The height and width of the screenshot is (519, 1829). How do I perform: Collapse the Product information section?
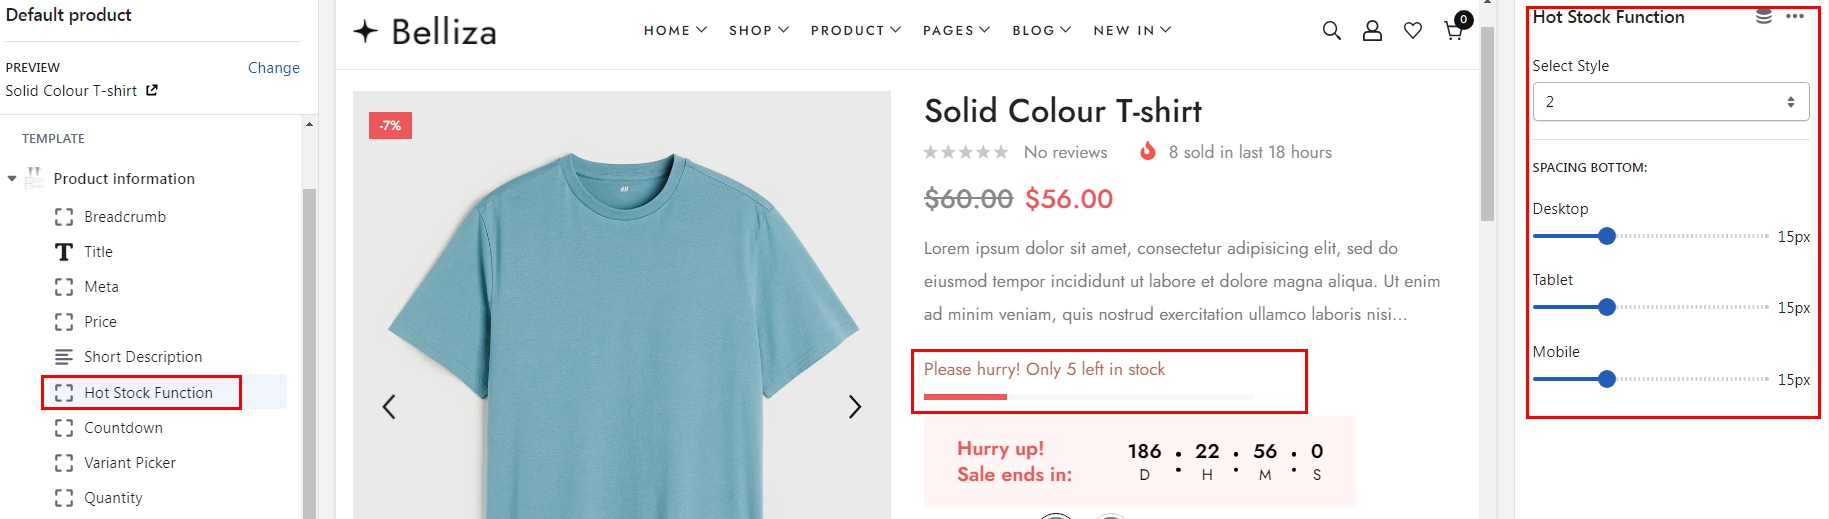(12, 179)
